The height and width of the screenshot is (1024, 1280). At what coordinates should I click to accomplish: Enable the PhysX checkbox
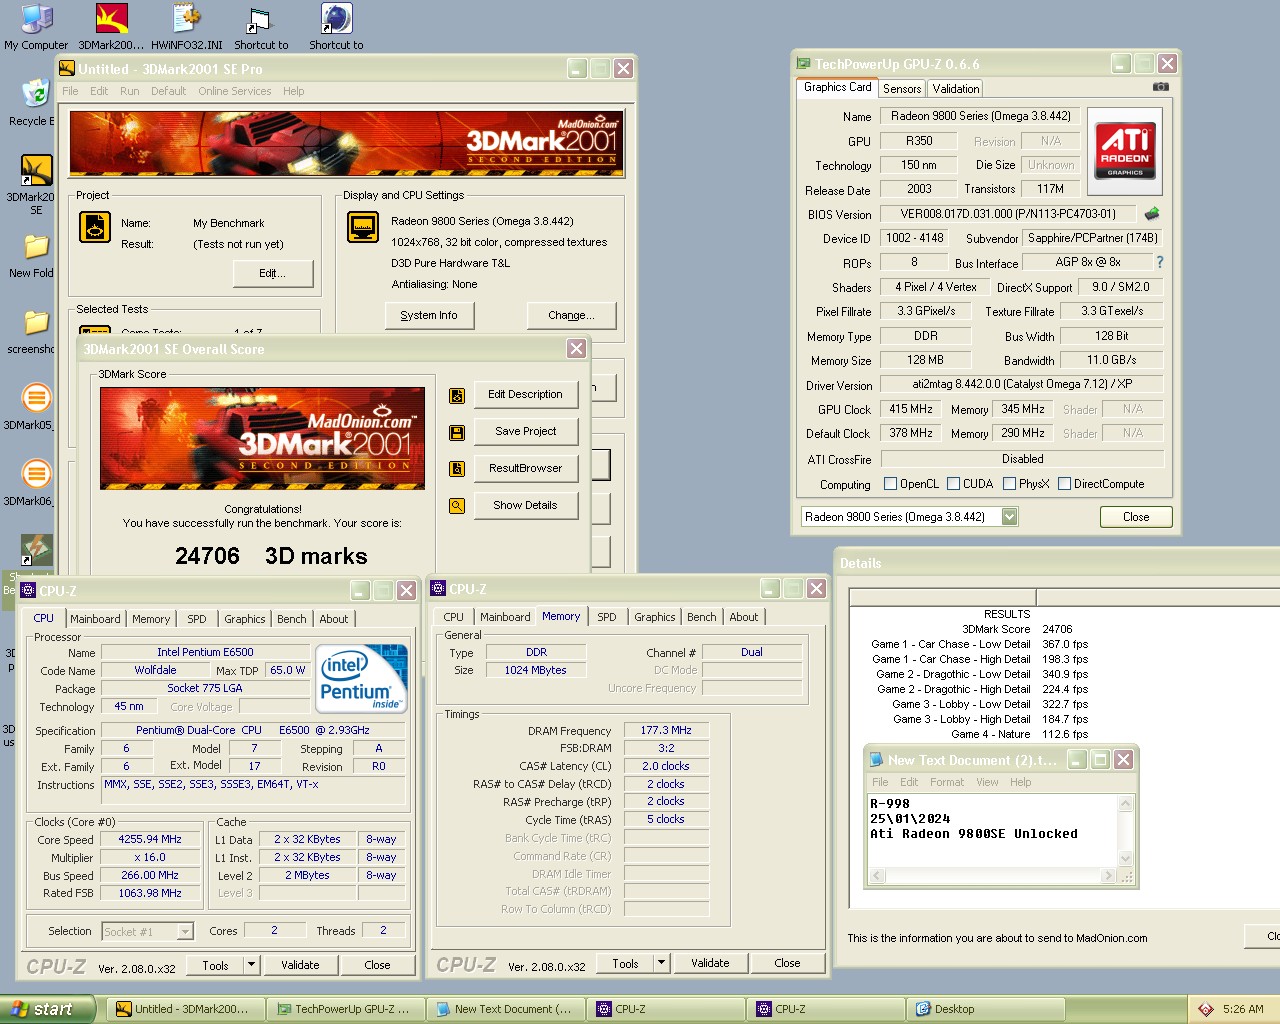tap(1009, 484)
